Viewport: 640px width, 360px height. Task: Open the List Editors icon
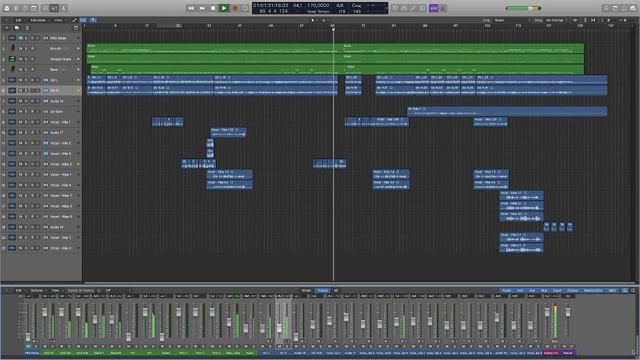[x=606, y=8]
